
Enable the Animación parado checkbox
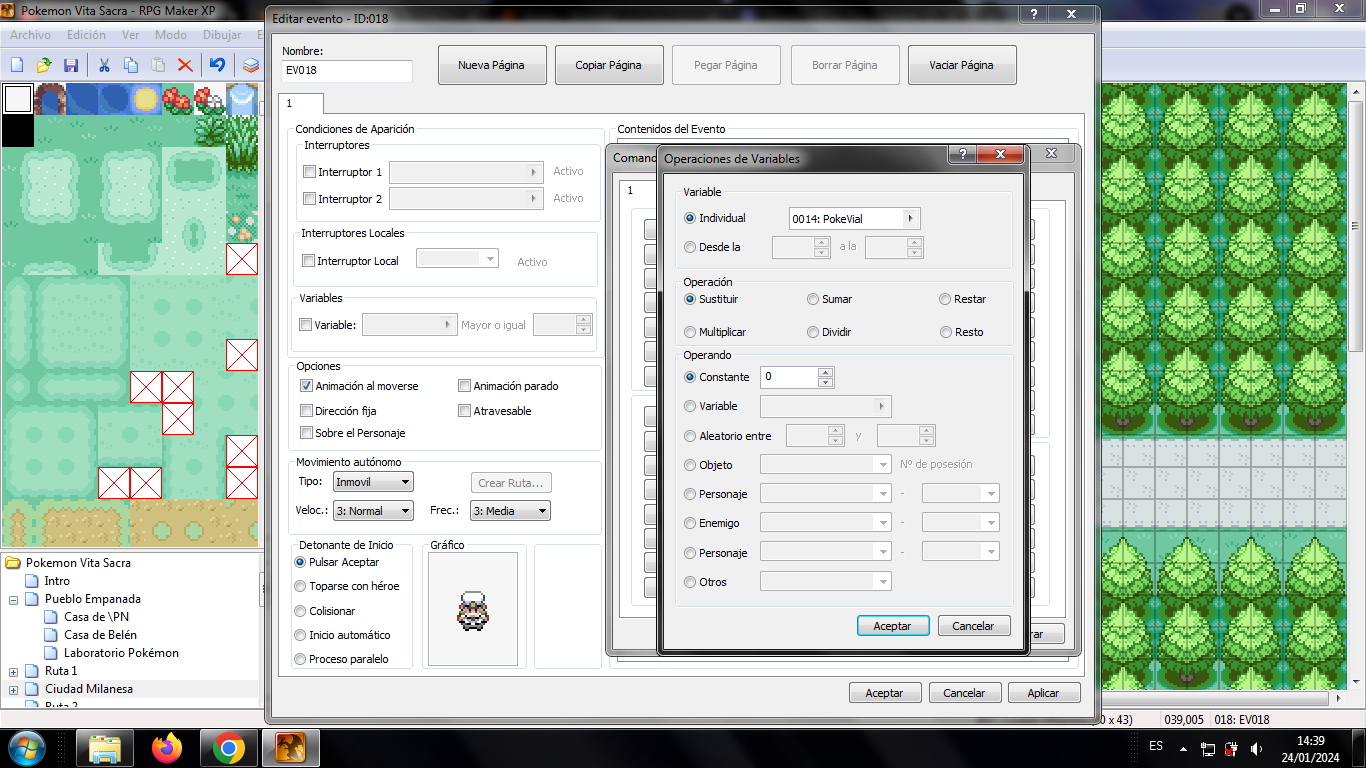[x=464, y=386]
